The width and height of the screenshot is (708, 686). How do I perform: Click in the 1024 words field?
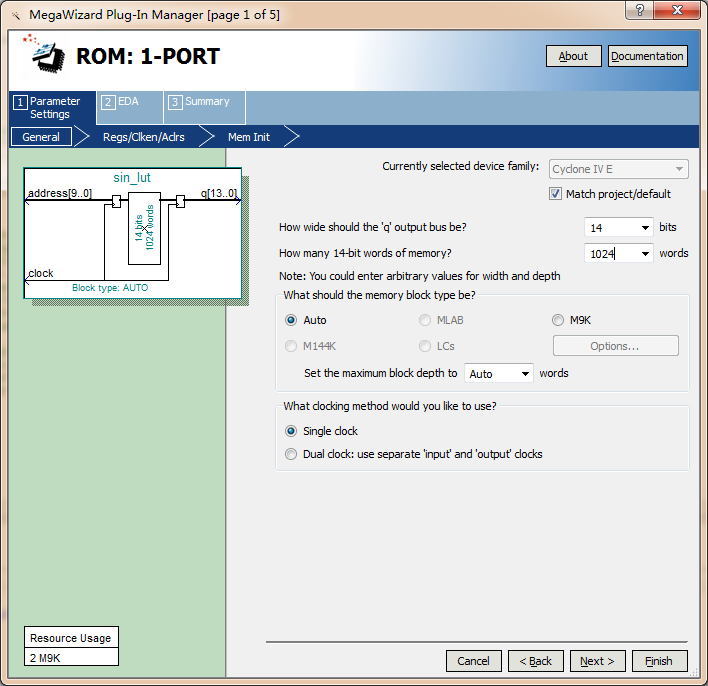click(x=611, y=254)
